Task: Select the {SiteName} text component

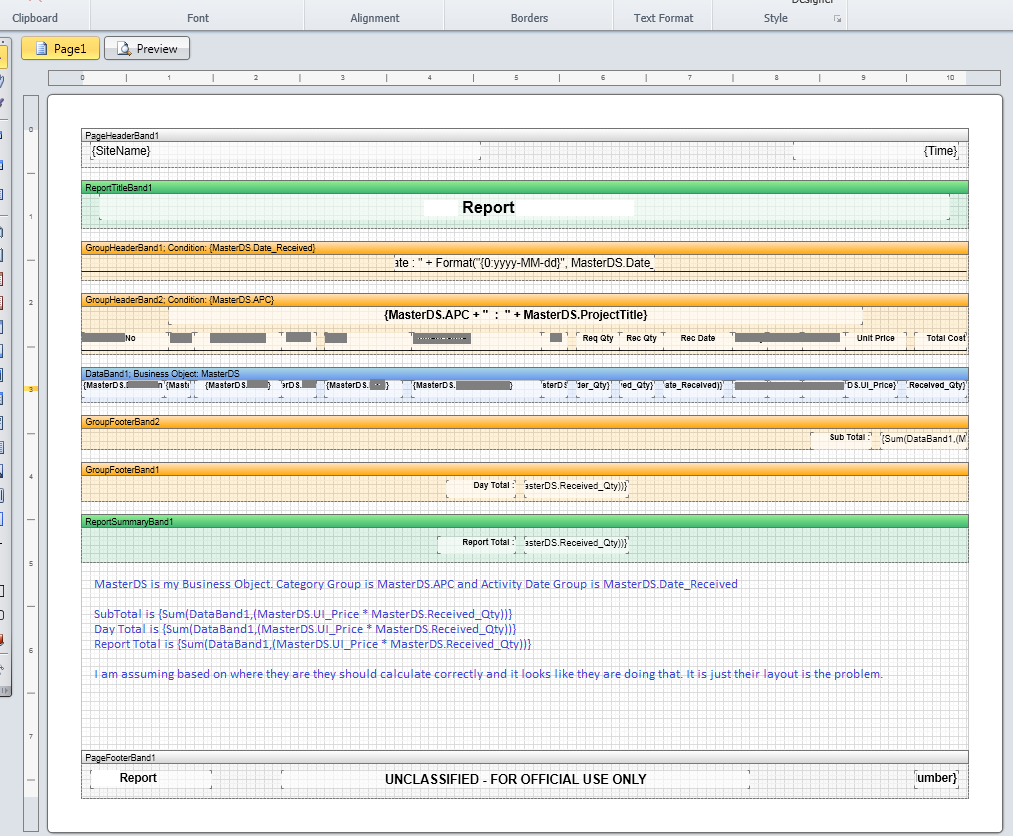Action: [x=121, y=151]
